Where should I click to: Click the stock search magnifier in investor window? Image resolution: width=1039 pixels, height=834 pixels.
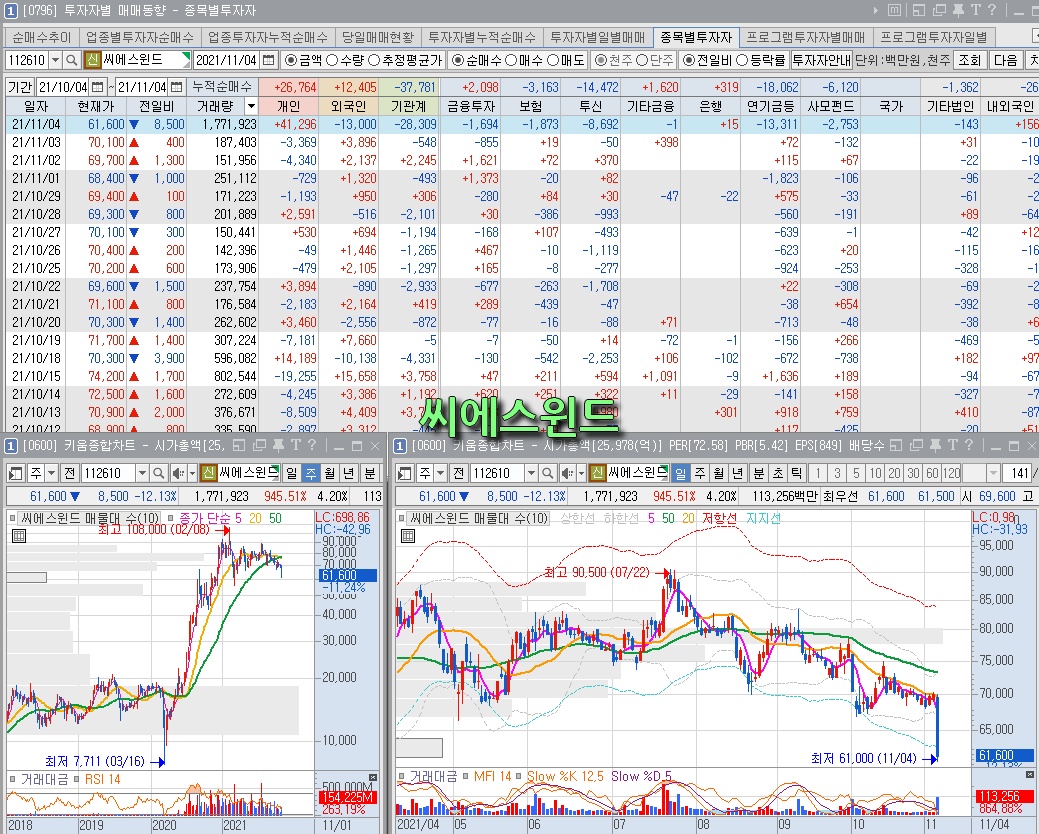(72, 60)
